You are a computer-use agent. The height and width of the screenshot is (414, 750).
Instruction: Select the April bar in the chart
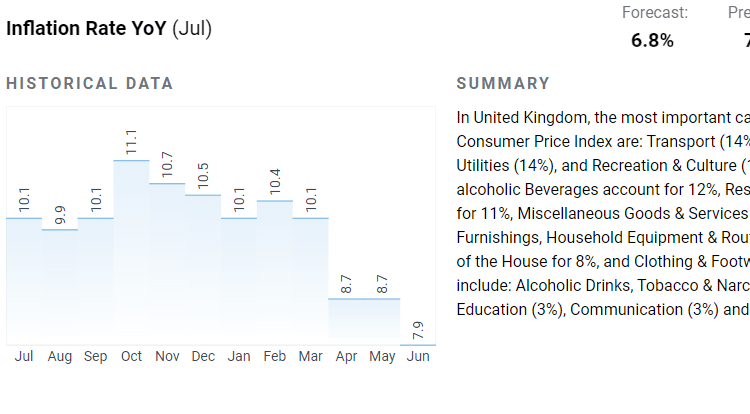(347, 320)
